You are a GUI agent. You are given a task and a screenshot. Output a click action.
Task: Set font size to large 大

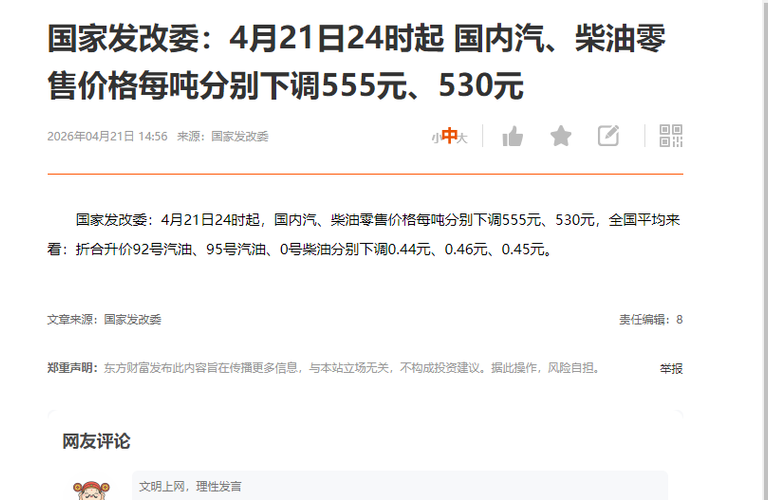pyautogui.click(x=462, y=139)
